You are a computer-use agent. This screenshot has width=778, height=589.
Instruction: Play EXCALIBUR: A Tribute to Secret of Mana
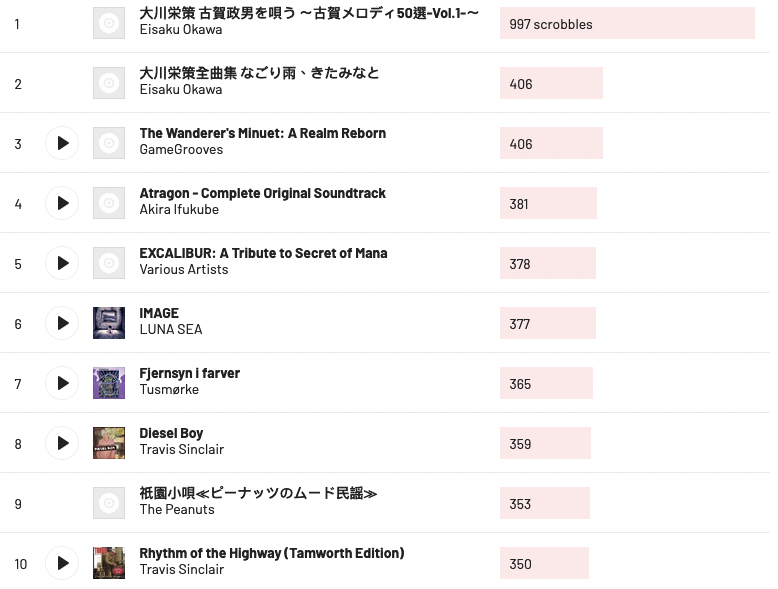click(62, 263)
